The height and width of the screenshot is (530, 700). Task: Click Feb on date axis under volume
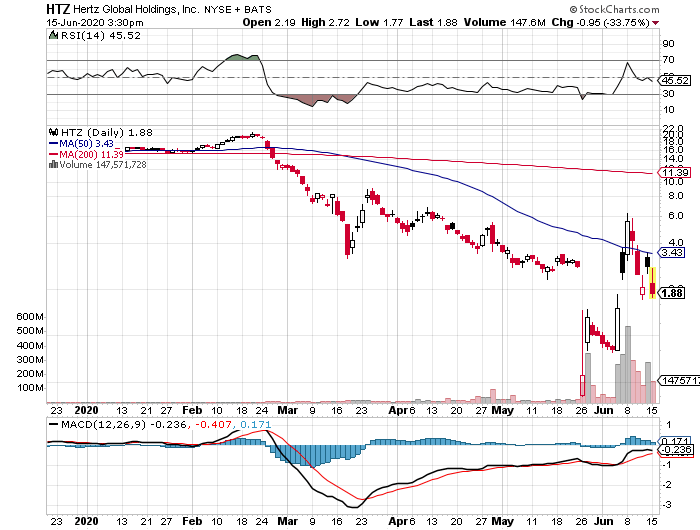(x=192, y=410)
